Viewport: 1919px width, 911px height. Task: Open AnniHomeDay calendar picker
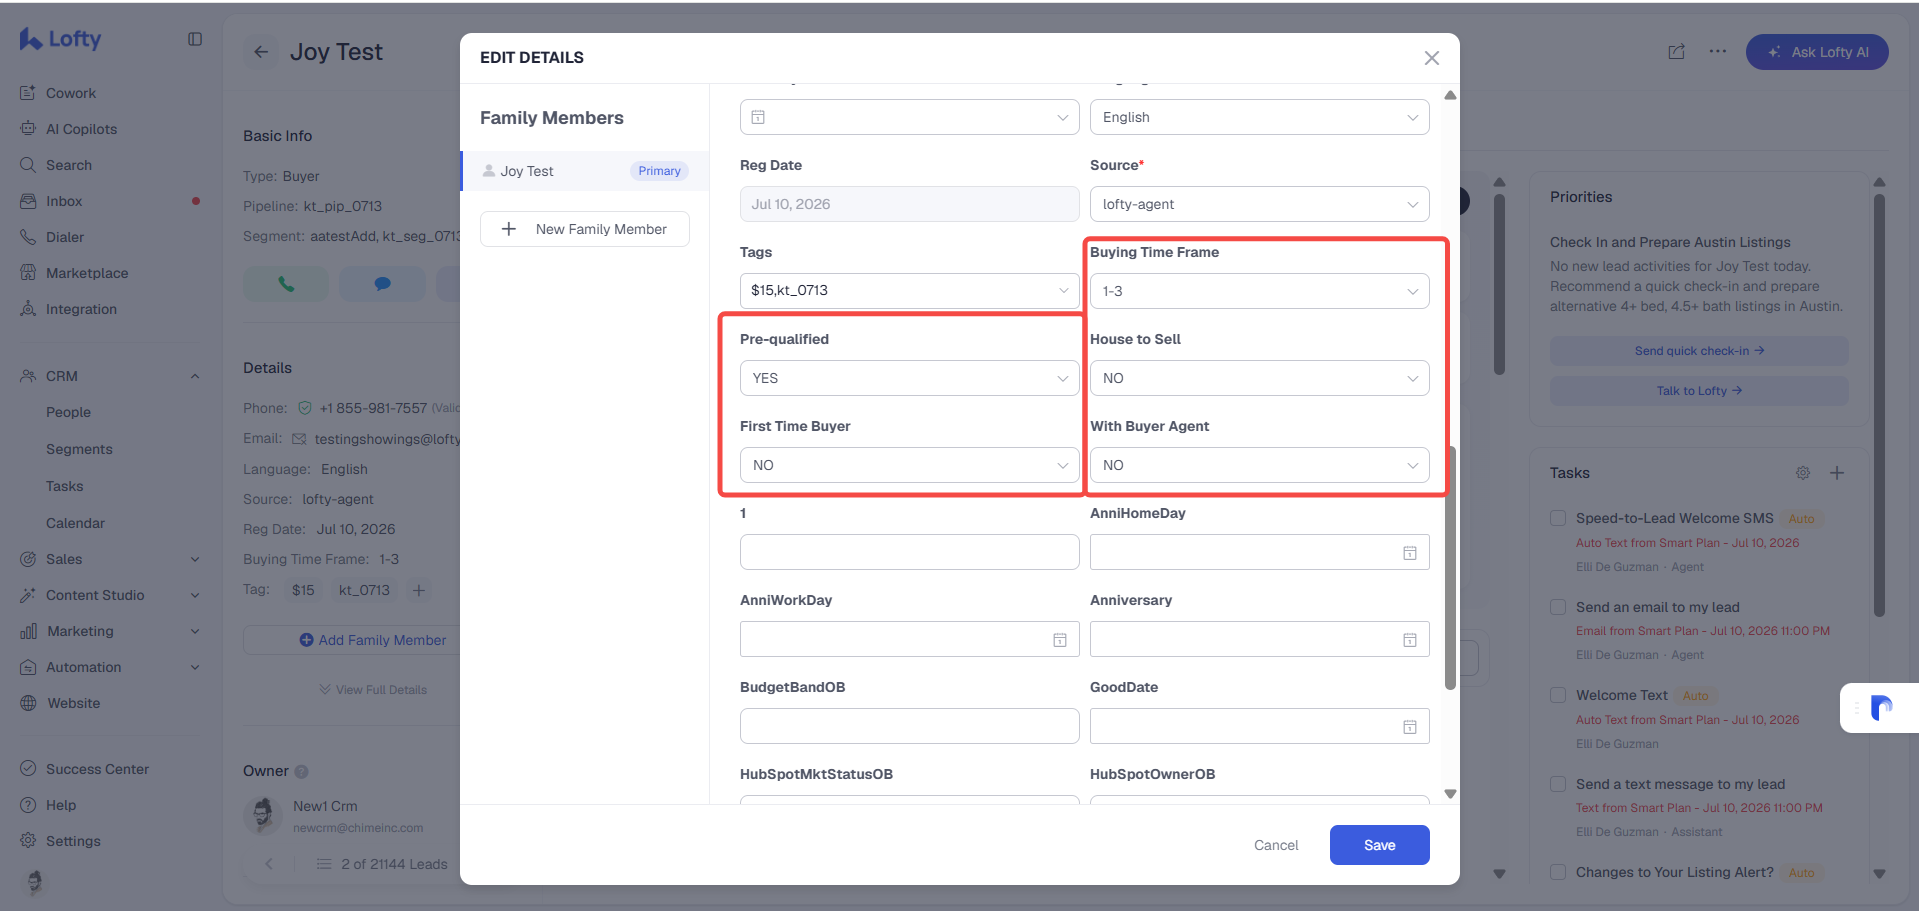tap(1409, 552)
